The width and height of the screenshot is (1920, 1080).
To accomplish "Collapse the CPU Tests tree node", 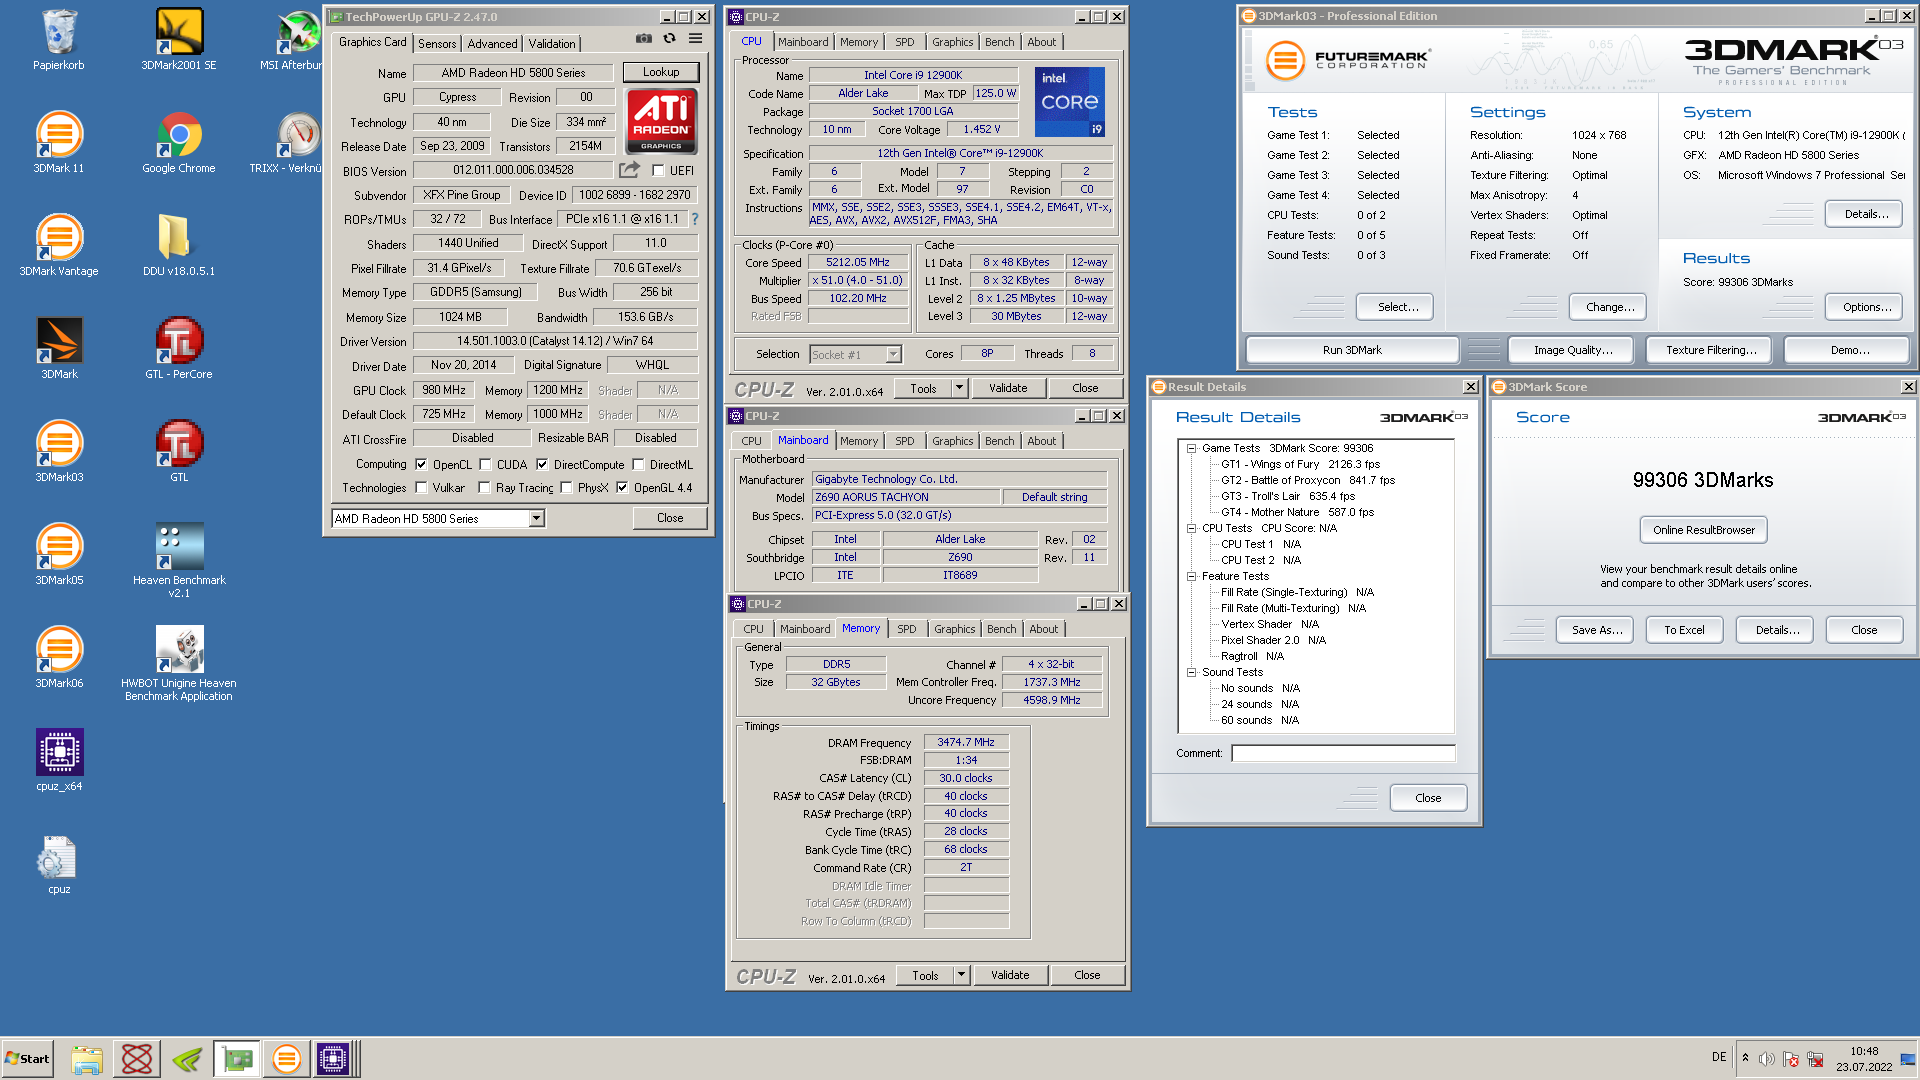I will 1191,528.
